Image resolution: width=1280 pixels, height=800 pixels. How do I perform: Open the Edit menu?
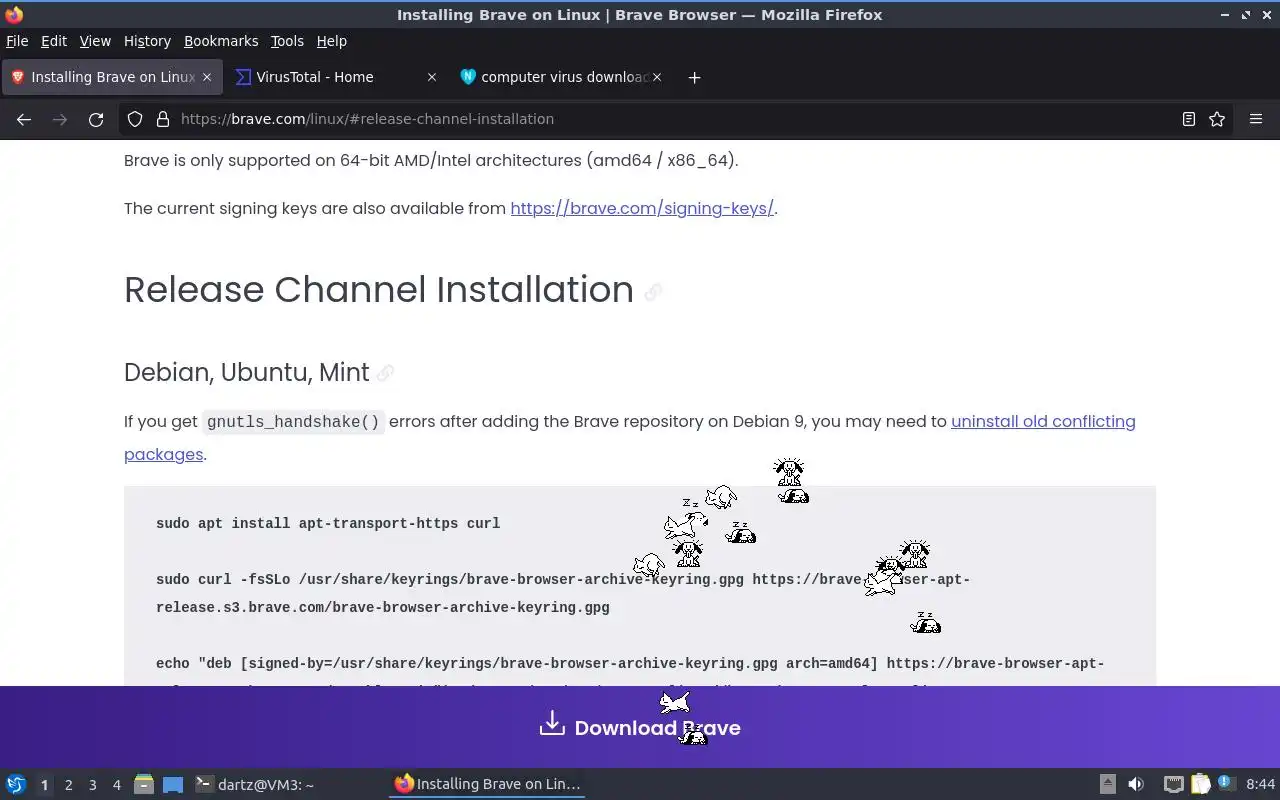point(54,41)
